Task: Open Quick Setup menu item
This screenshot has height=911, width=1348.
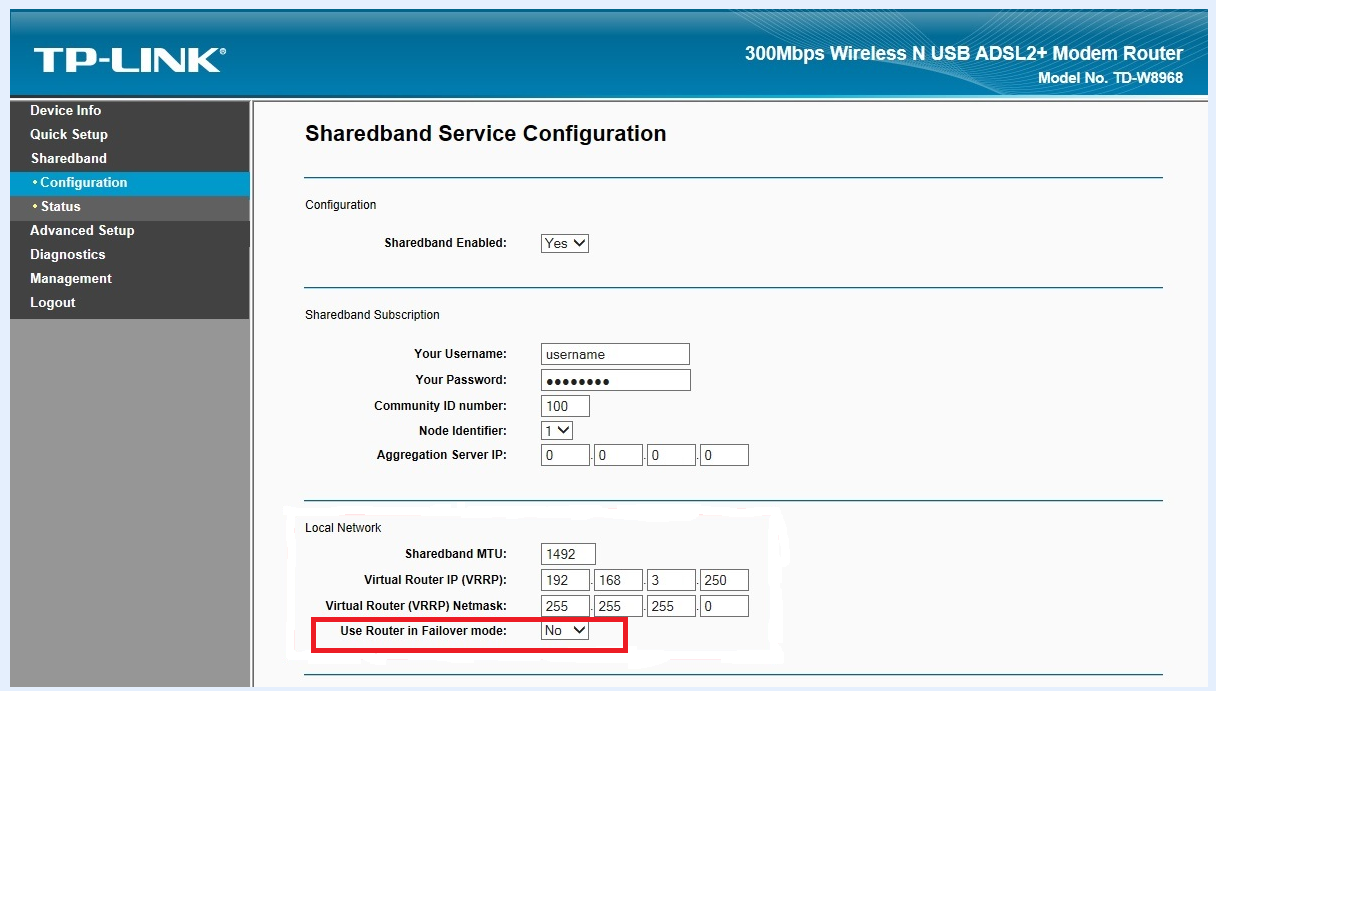Action: pos(69,135)
